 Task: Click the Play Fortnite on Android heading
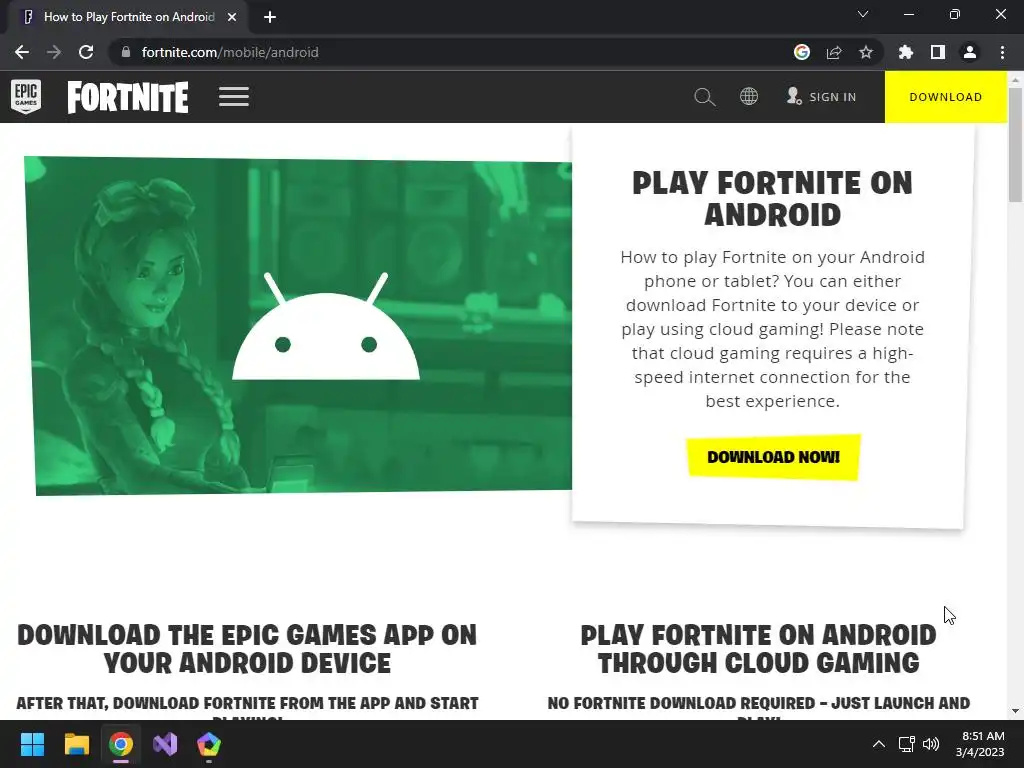click(773, 199)
